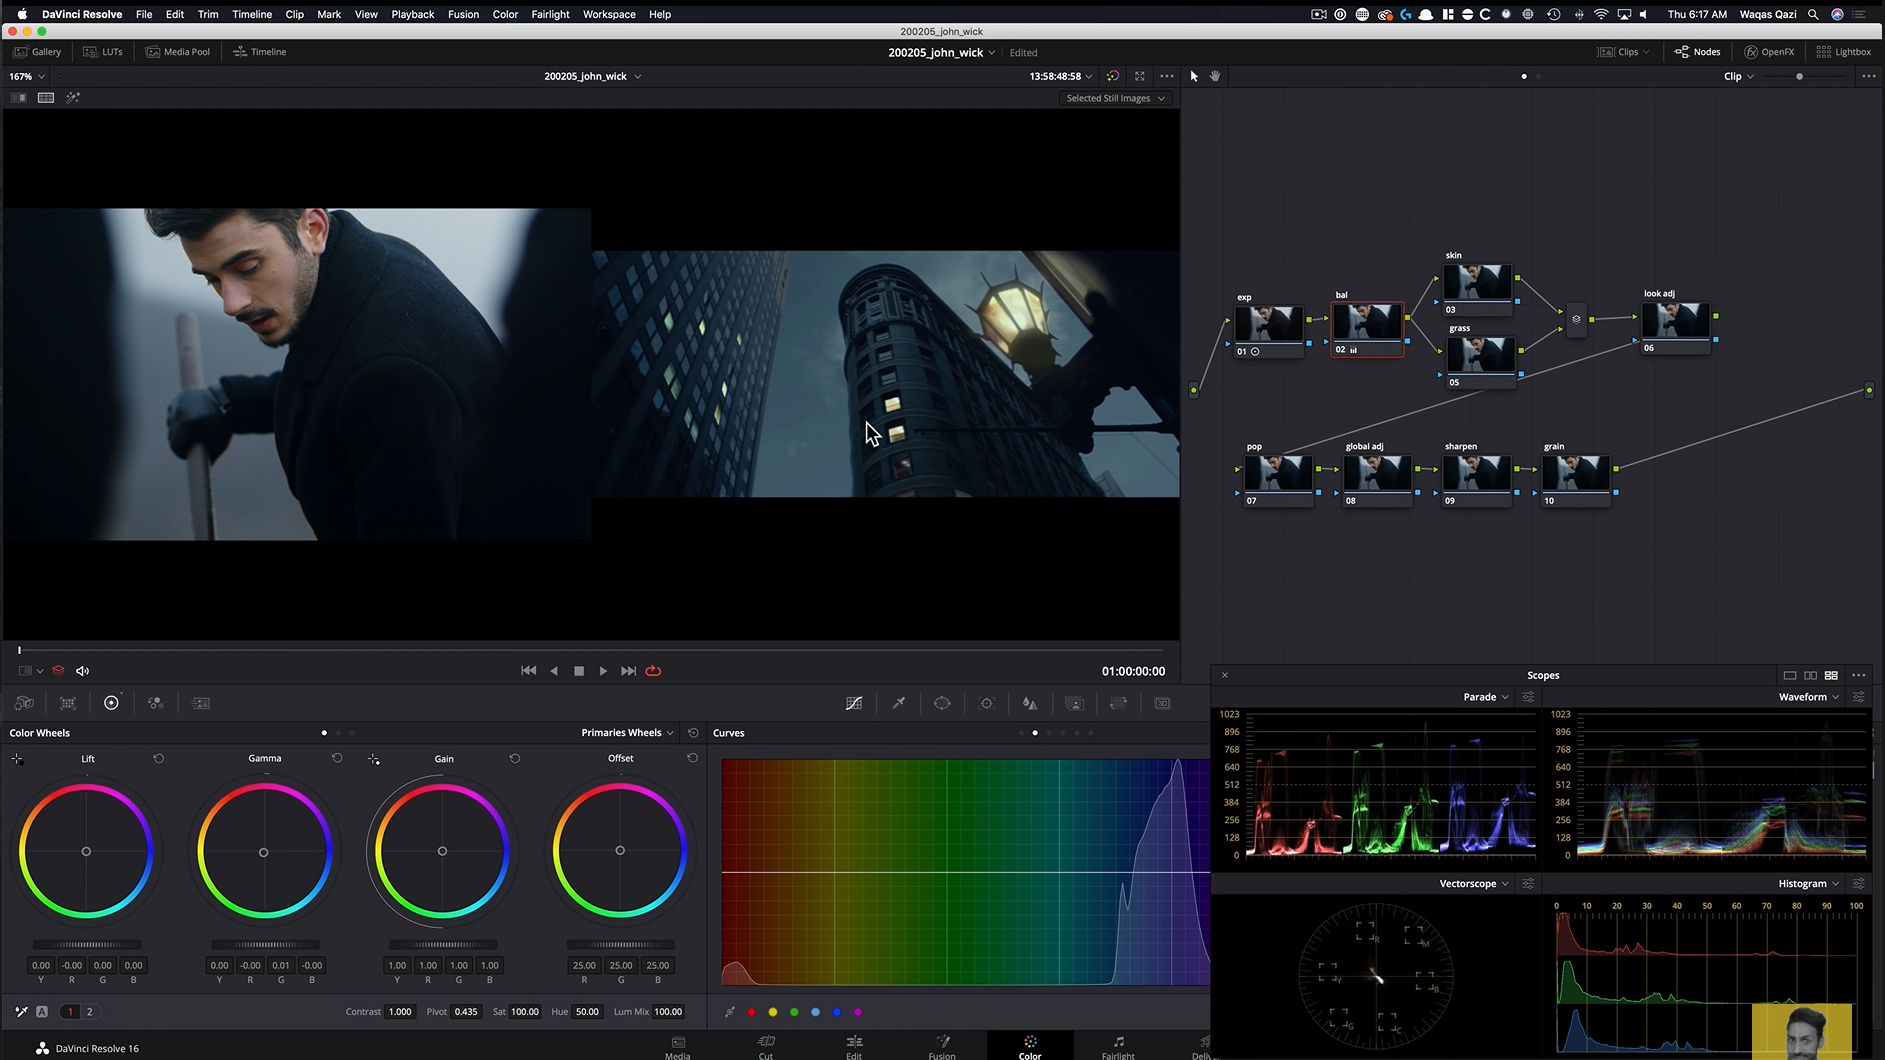
Task: Open the Selected Still Images dropdown
Action: (x=1115, y=98)
